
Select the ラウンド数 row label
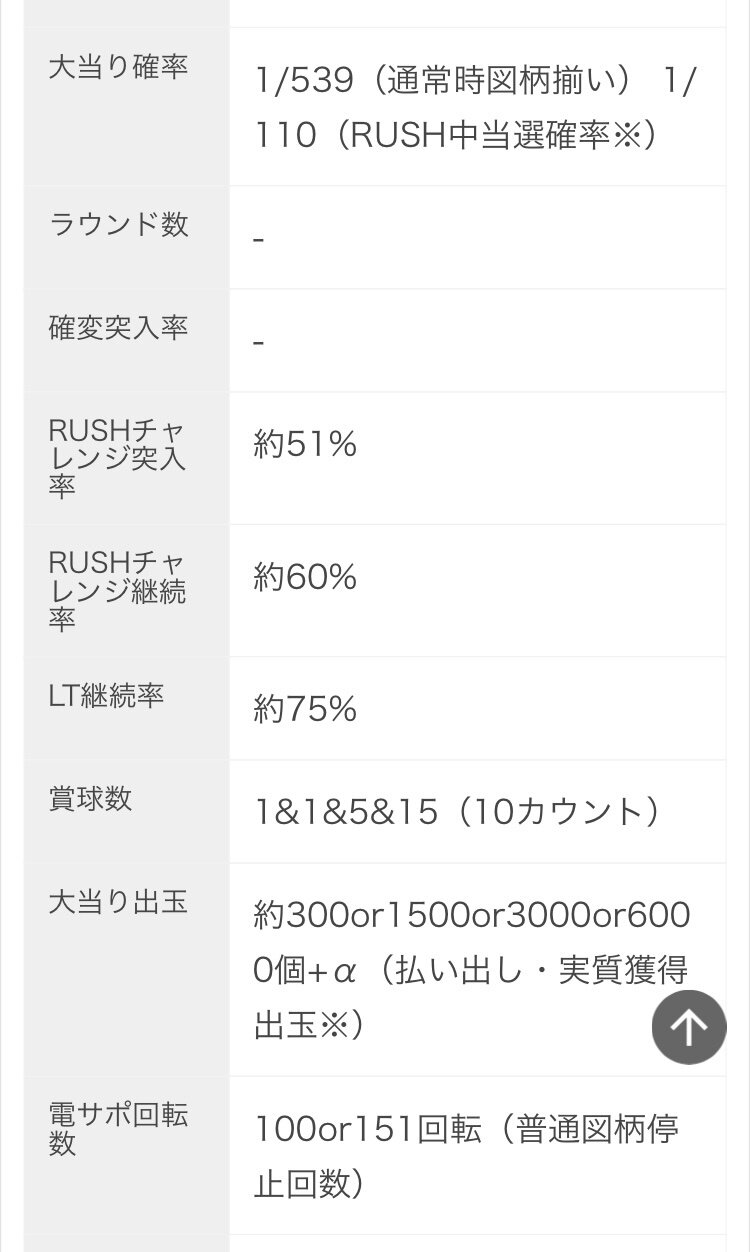pos(118,224)
